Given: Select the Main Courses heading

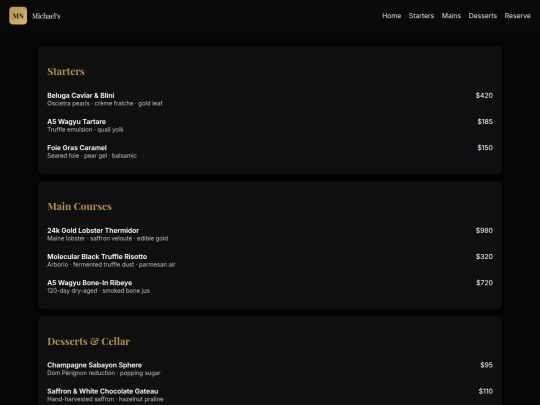Looking at the screenshot, I should (79, 206).
